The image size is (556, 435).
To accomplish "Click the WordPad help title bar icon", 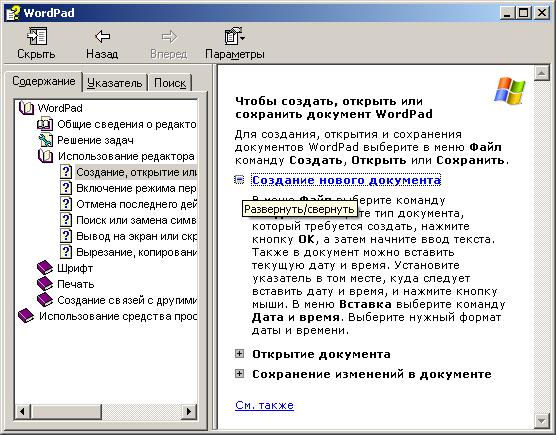I will tap(13, 13).
